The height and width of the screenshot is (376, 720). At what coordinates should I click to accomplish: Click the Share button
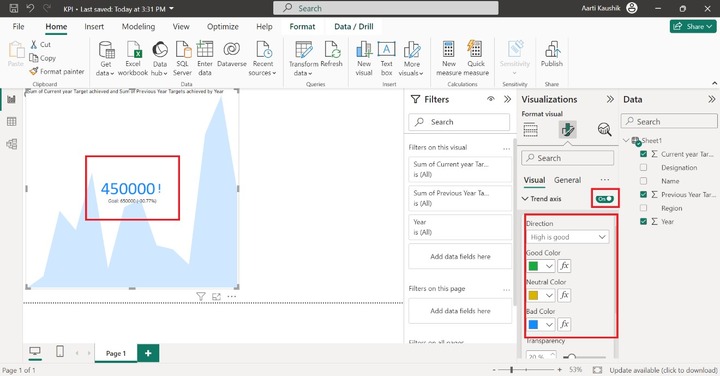point(693,27)
